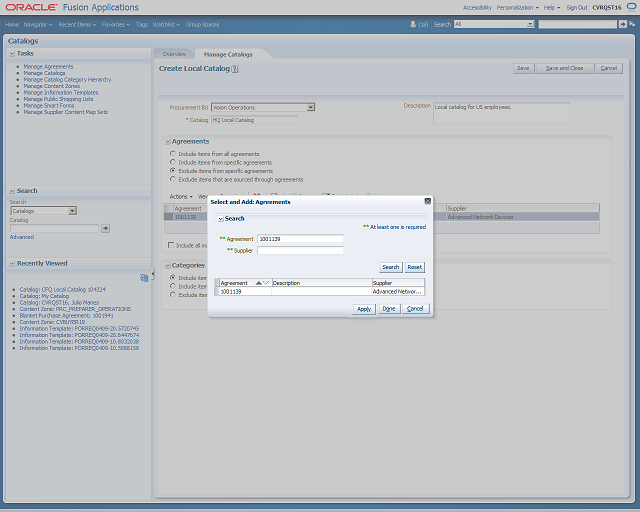
Task: Click the Sign Out link
Action: [x=577, y=7]
